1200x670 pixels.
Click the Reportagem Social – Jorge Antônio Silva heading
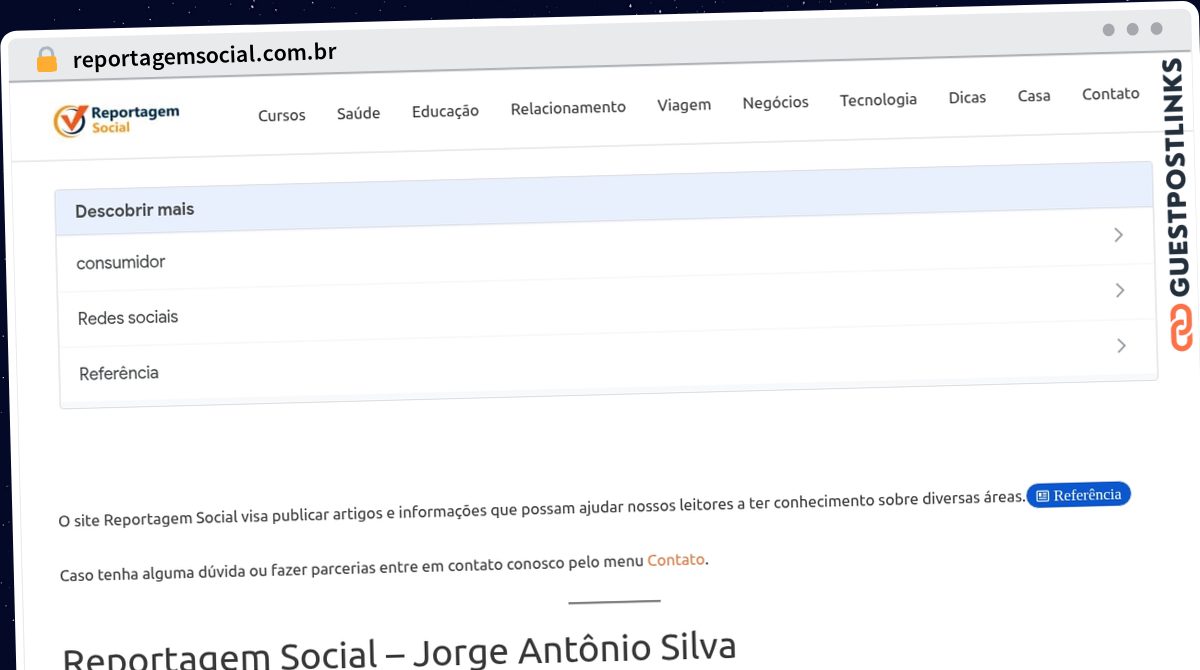(400, 649)
